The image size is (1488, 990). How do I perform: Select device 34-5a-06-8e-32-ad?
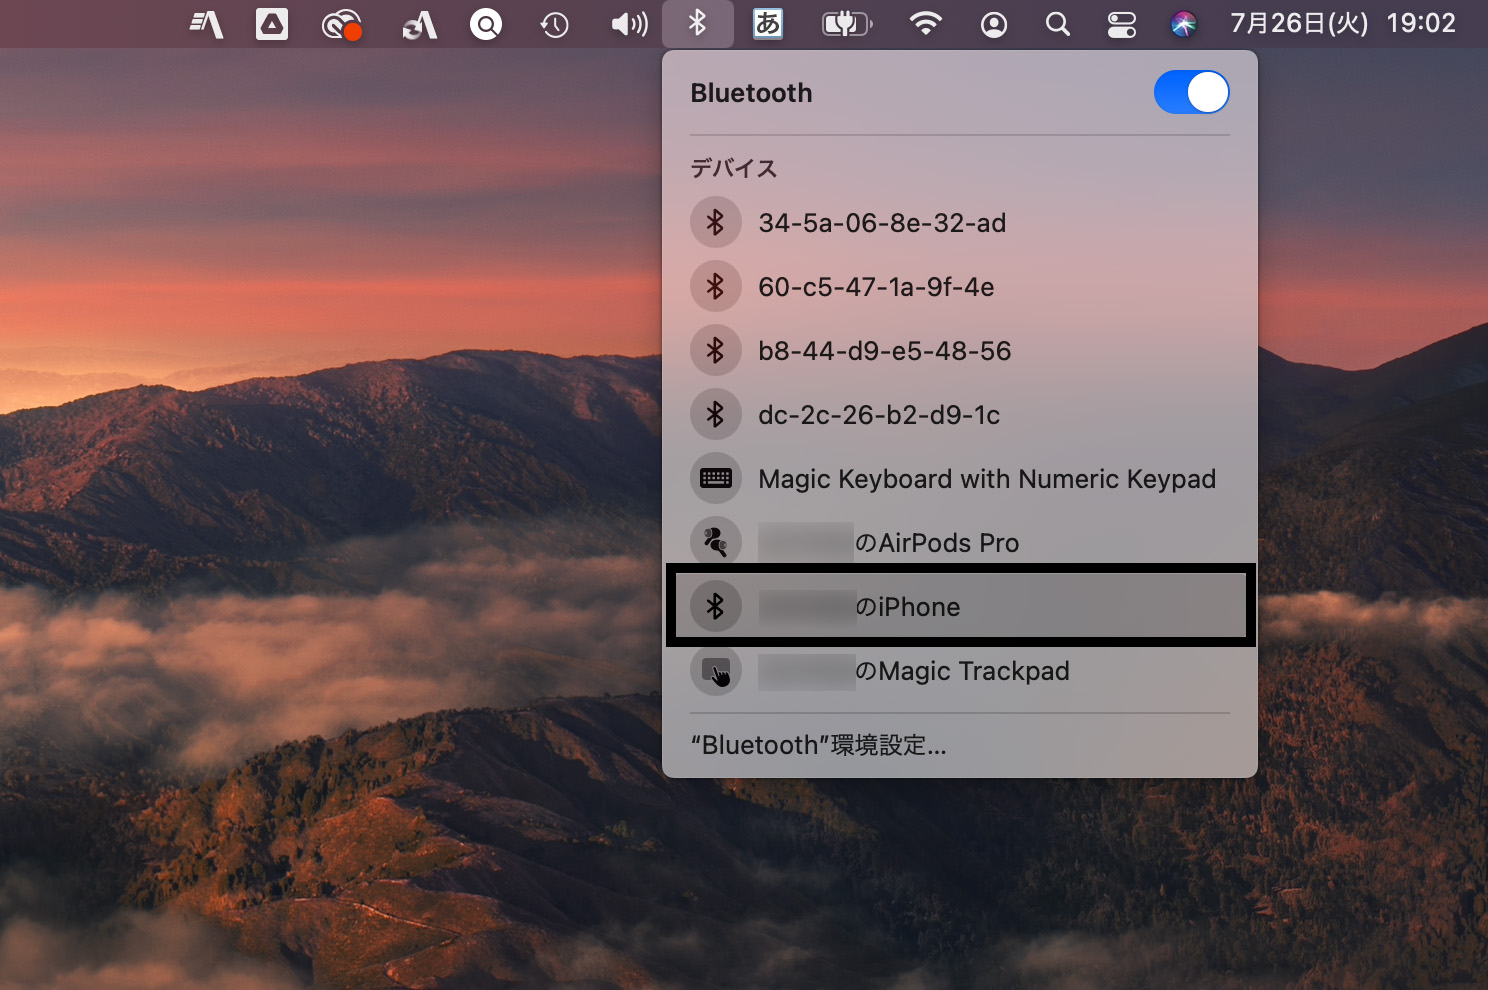[x=959, y=222]
